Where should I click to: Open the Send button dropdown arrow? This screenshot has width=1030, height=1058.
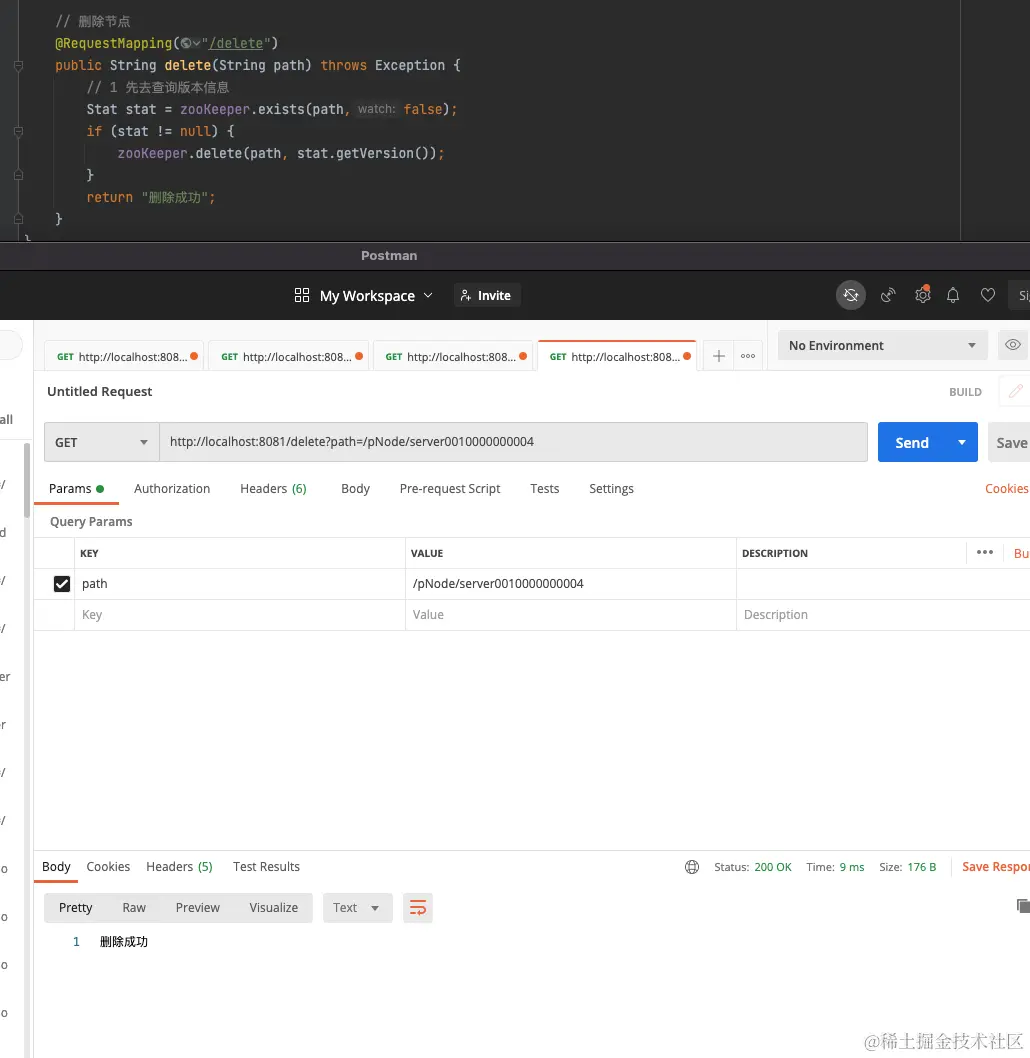(962, 443)
